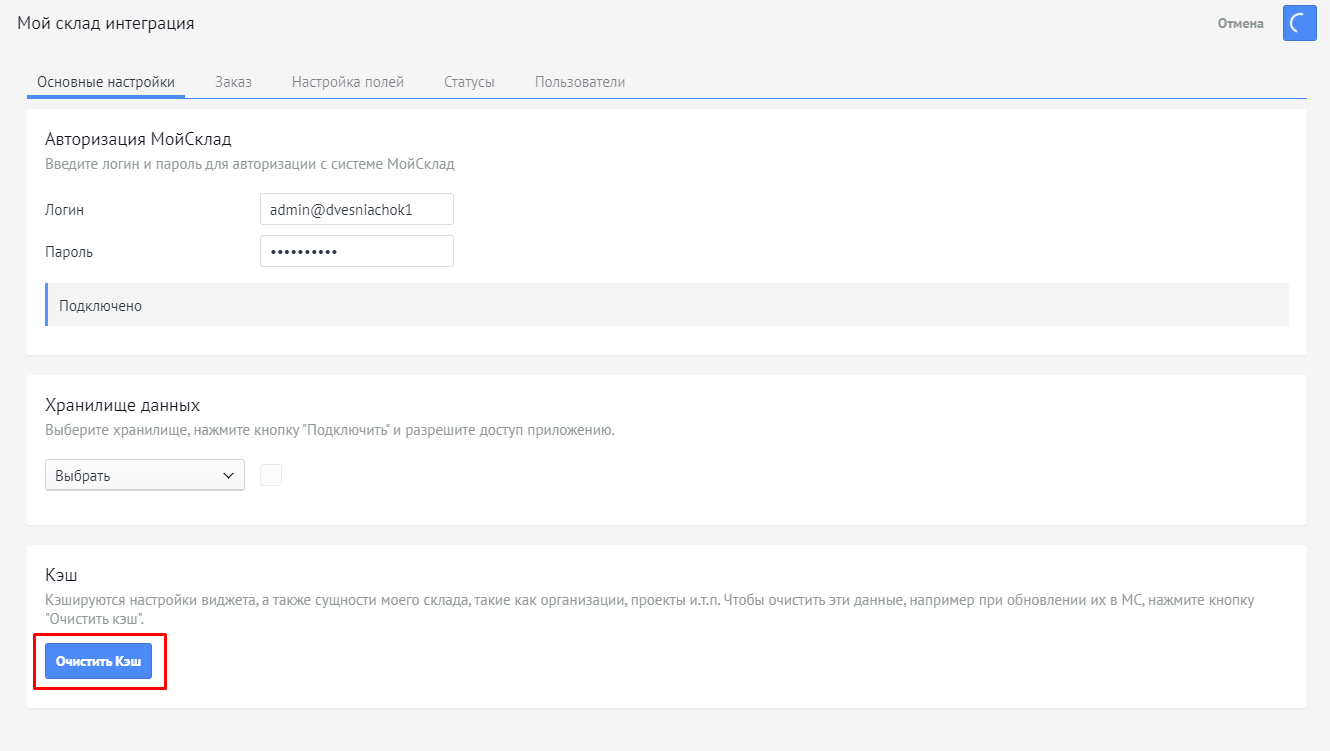This screenshot has height=751, width=1330.
Task: Open the Заказ tab
Action: pyautogui.click(x=233, y=82)
